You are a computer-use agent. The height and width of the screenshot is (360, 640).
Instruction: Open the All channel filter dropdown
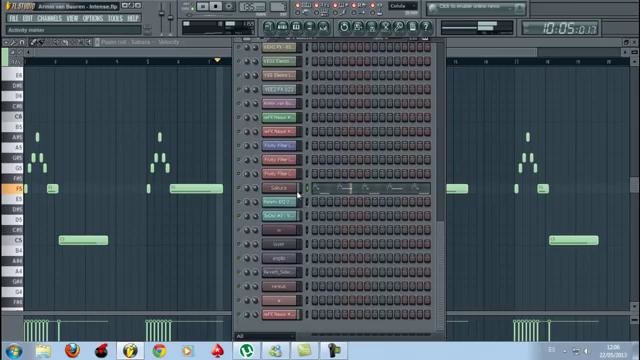(x=264, y=336)
